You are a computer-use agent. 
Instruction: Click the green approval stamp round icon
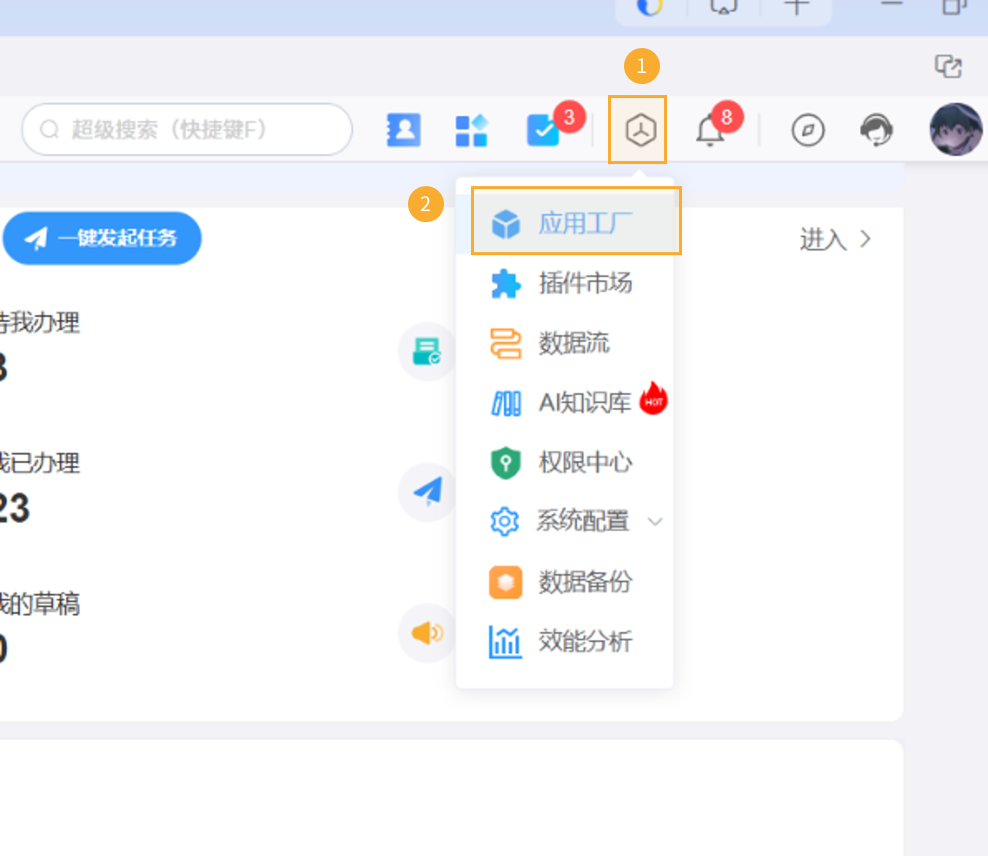427,351
